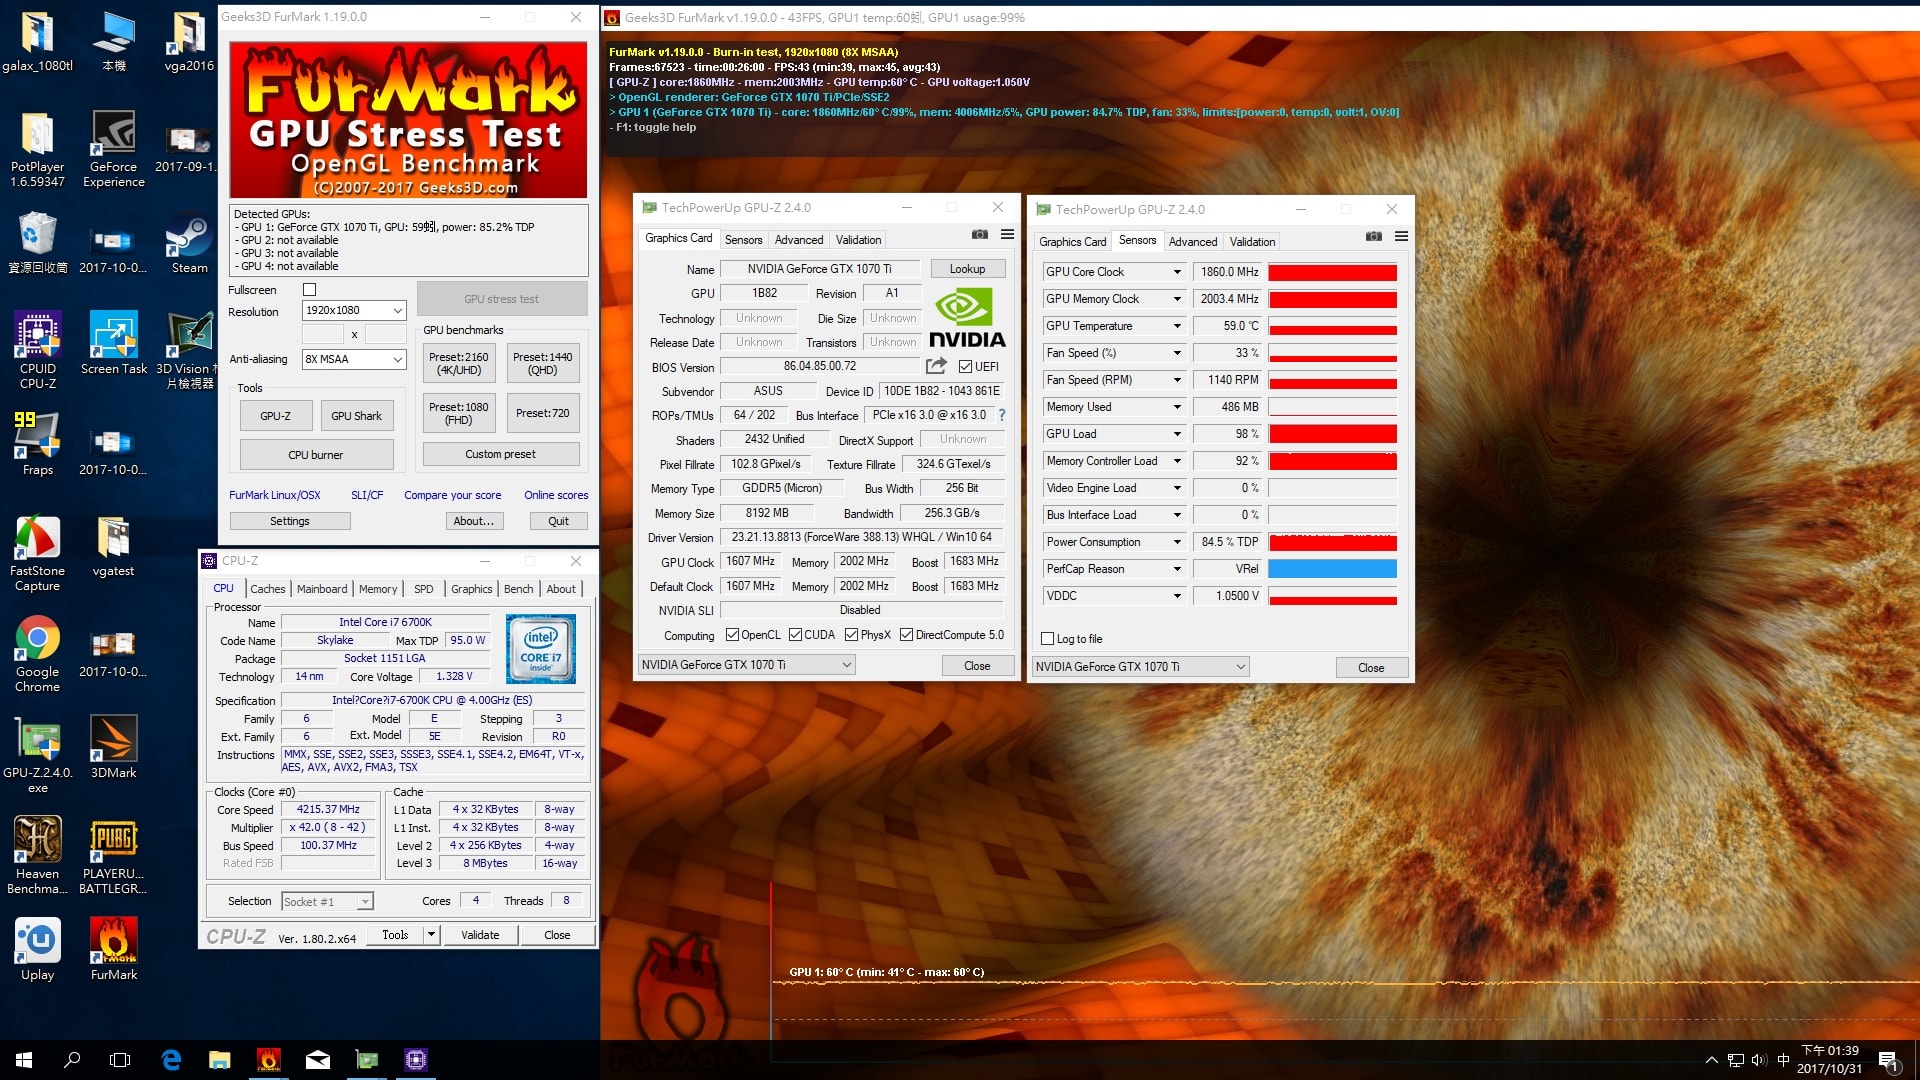Open GPU selector dropdown in GPU-Z Graphics Card window
1920x1080 pixels.
[746, 665]
